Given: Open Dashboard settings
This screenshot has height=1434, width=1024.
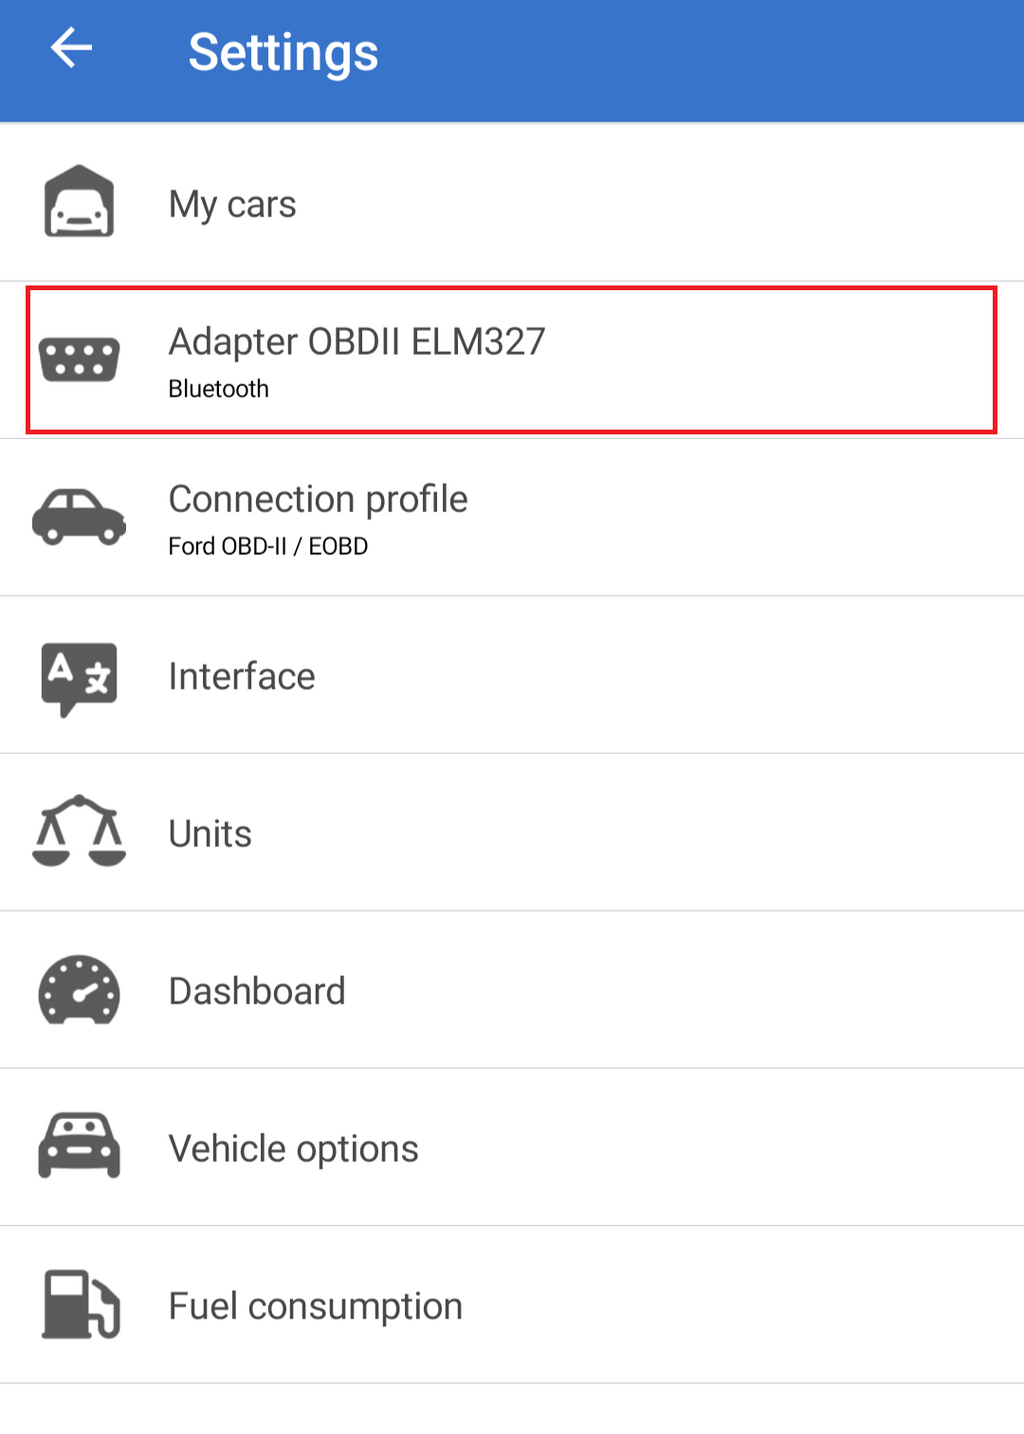Looking at the screenshot, I should 257,991.
